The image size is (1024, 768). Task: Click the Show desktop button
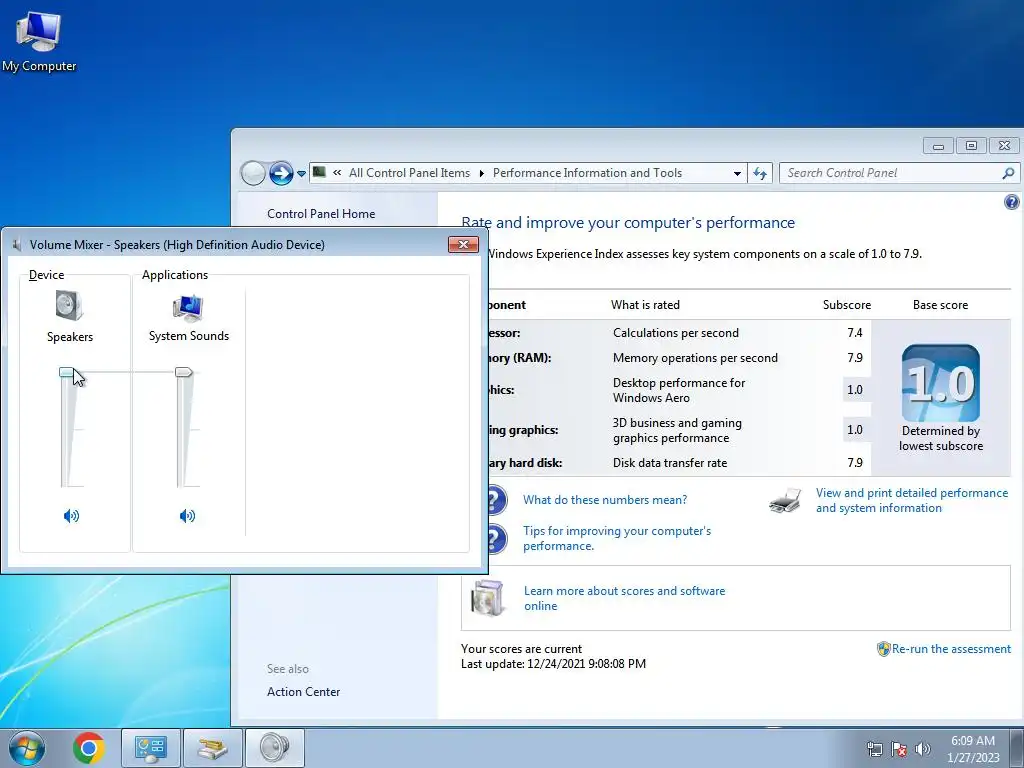1017,748
